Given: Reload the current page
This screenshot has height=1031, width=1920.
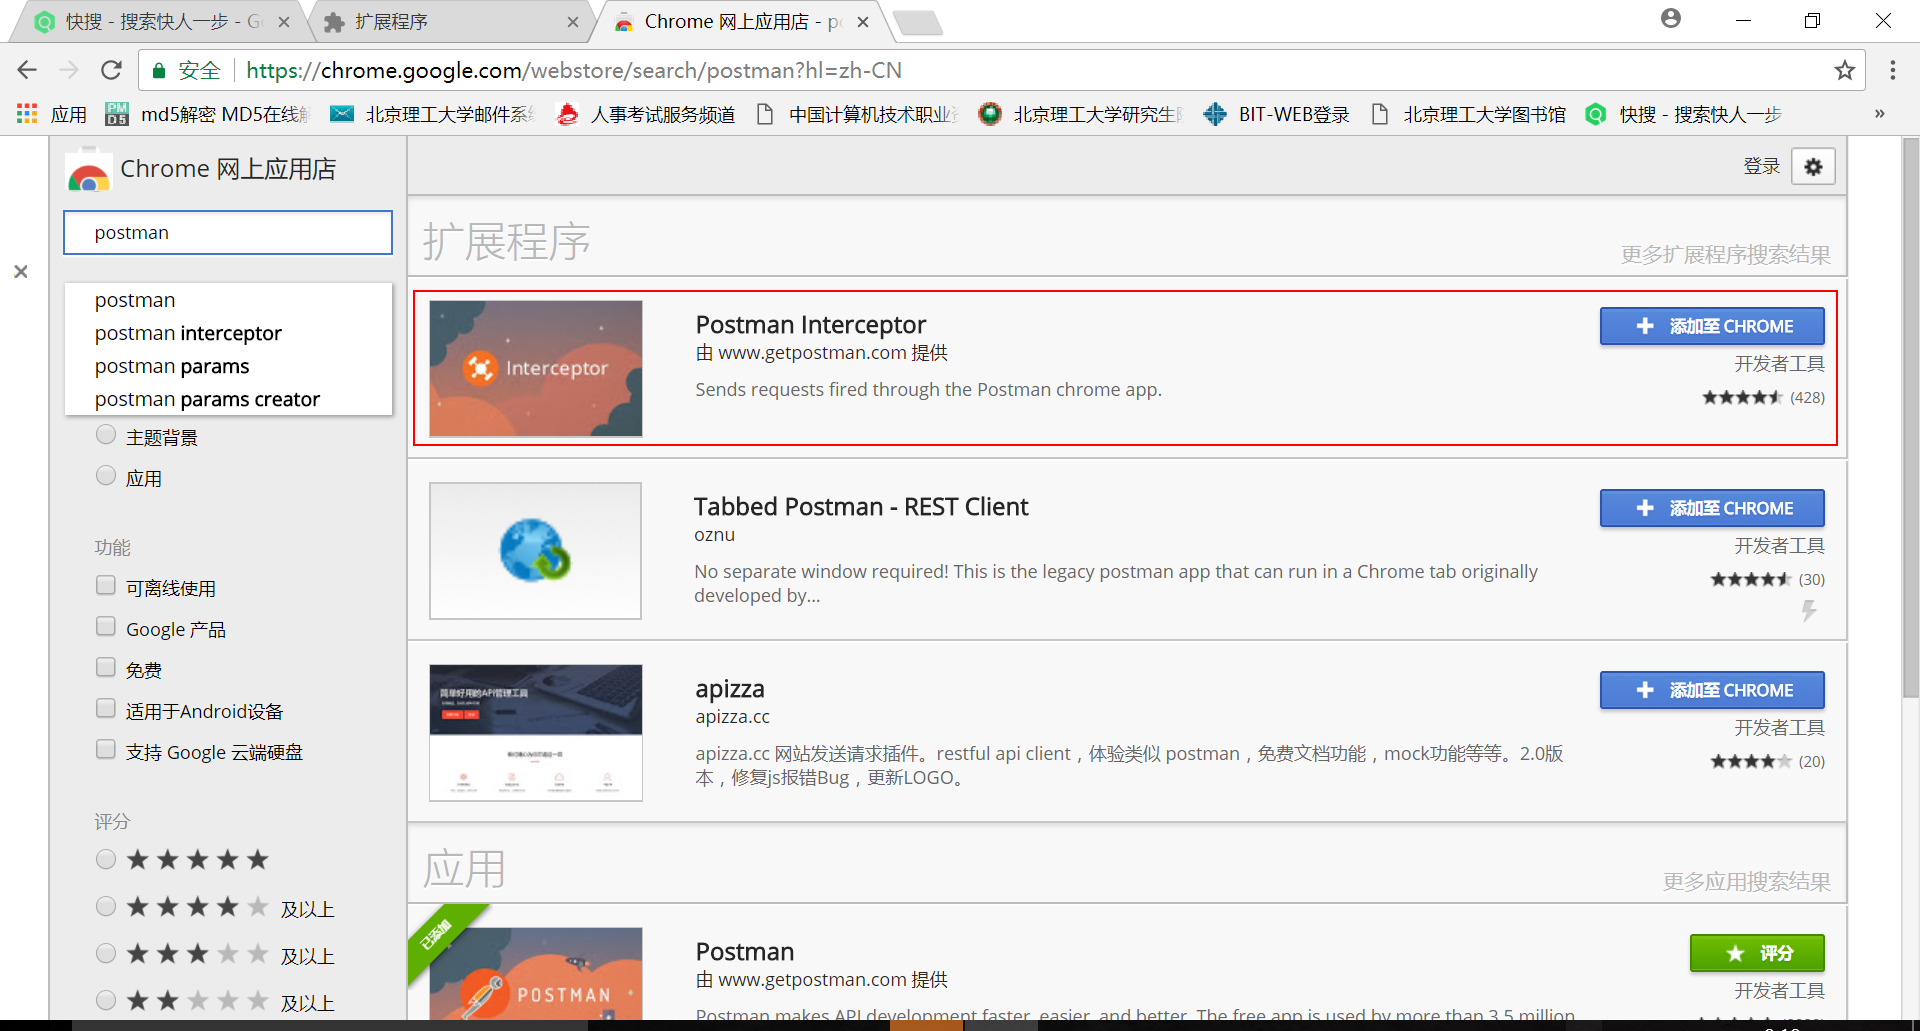Looking at the screenshot, I should (111, 70).
